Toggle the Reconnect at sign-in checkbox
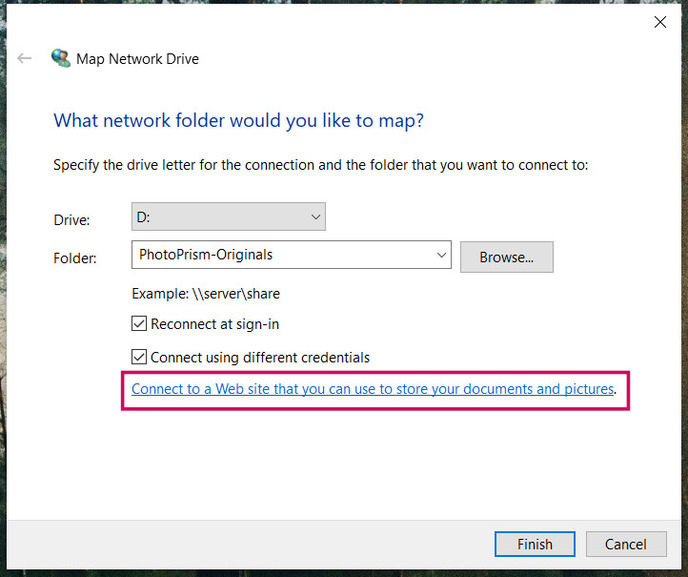 140,324
